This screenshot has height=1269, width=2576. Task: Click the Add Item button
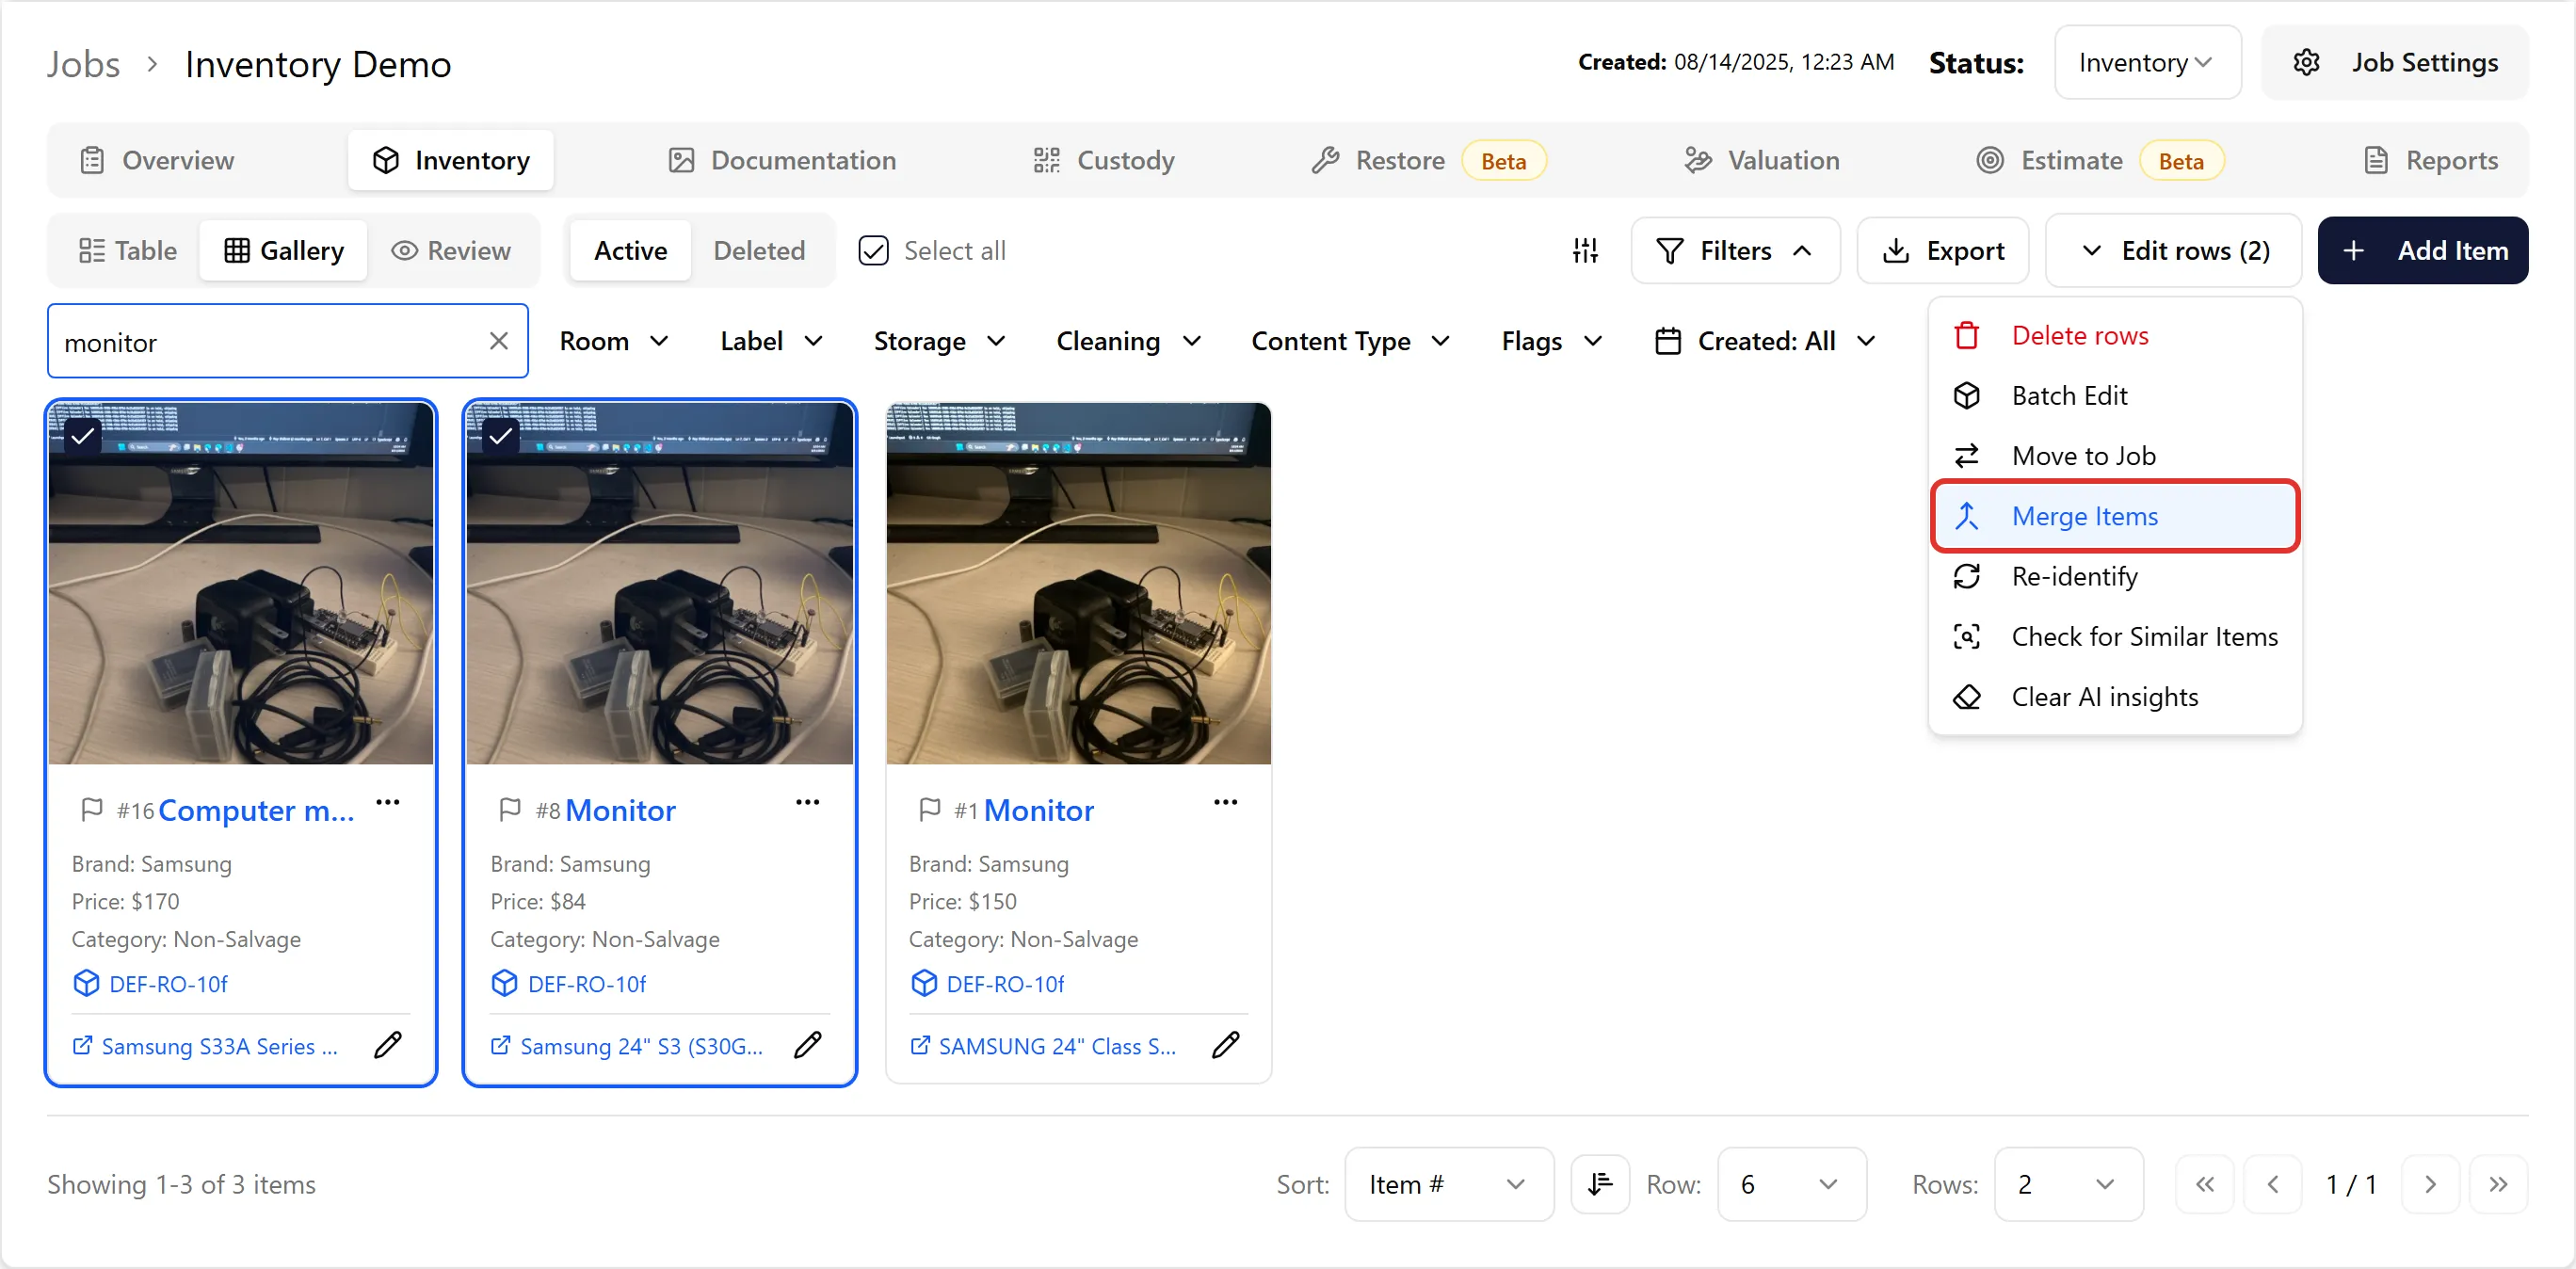pyautogui.click(x=2423, y=250)
